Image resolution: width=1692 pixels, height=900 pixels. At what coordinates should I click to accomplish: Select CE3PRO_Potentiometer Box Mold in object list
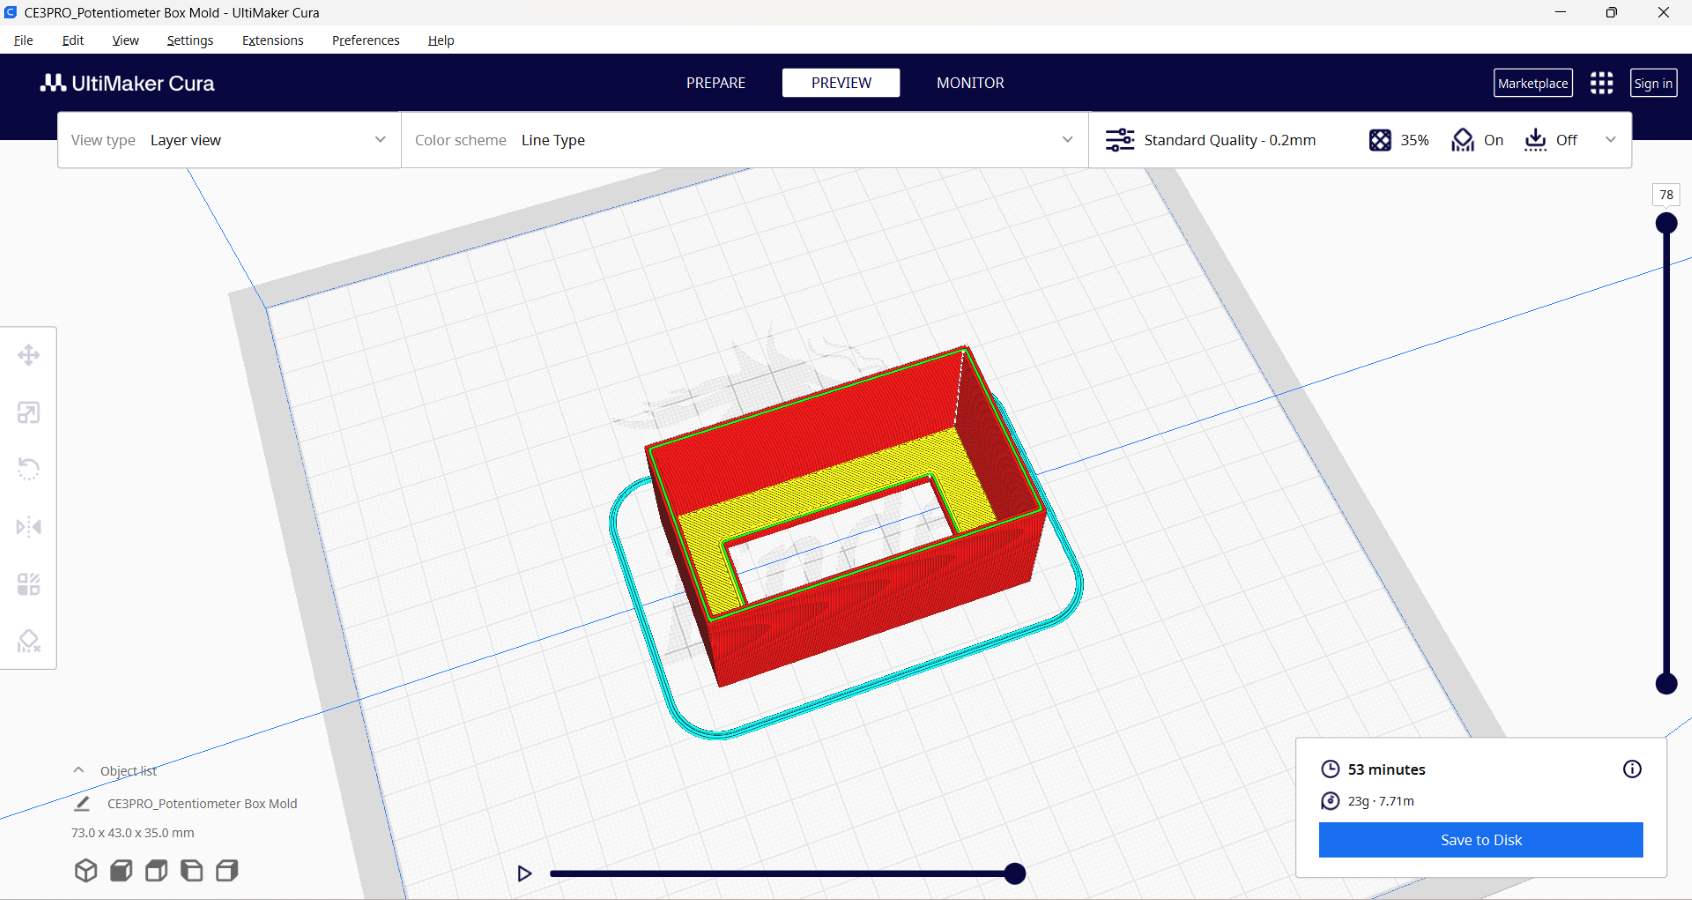tap(202, 804)
